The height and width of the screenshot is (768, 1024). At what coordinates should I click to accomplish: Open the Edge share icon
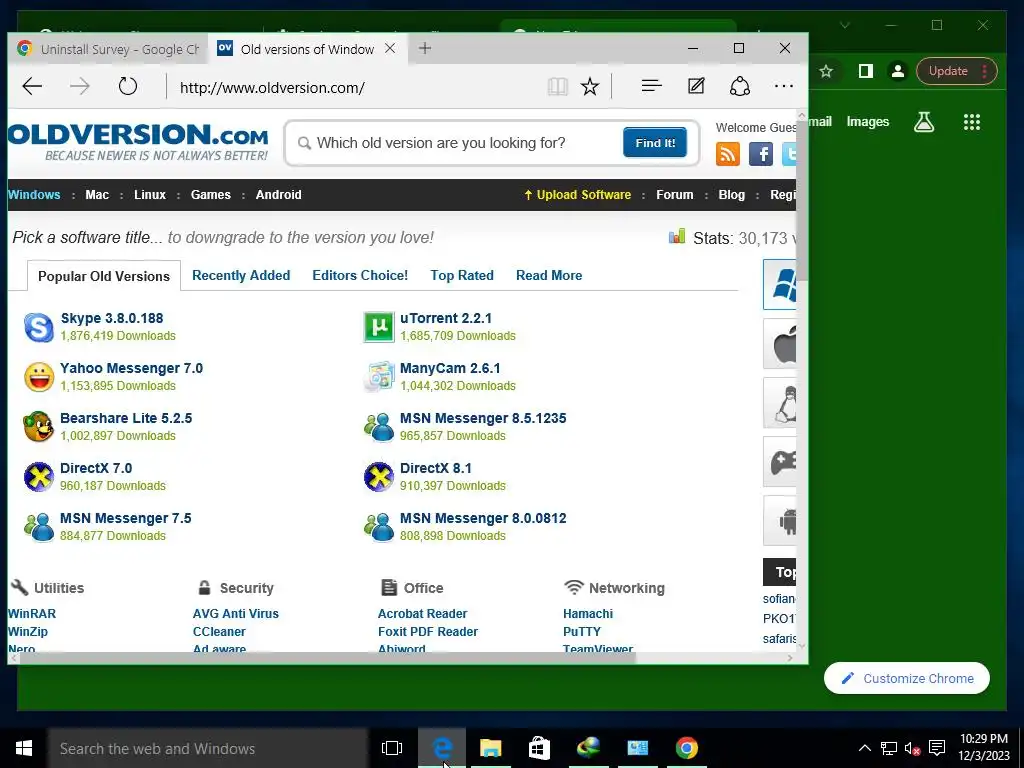point(739,86)
